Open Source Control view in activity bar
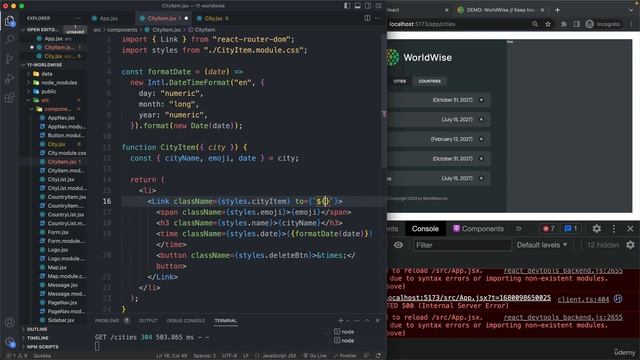Viewport: 640px width, 360px height. coord(9,59)
